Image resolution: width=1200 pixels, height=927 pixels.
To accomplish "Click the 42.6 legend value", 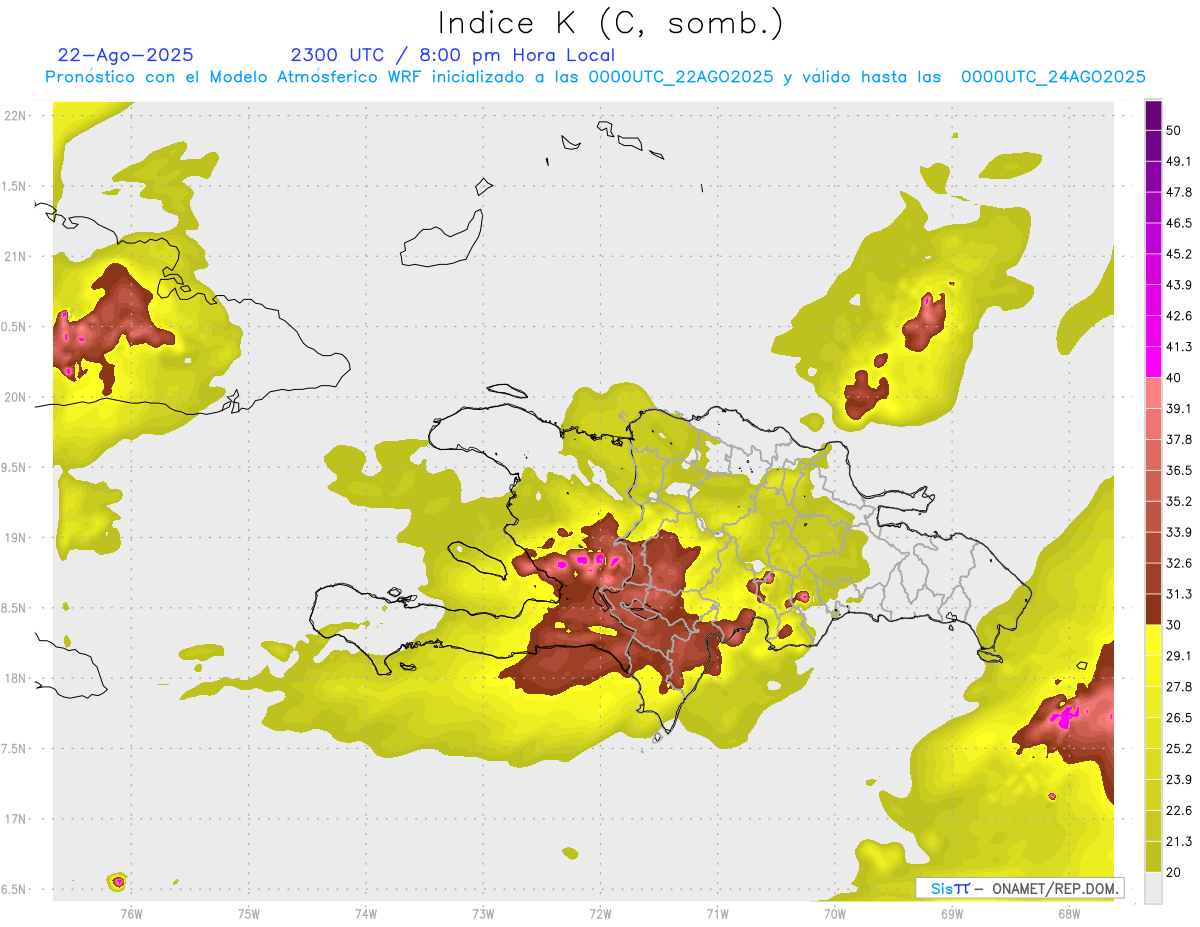I will coord(1180,316).
